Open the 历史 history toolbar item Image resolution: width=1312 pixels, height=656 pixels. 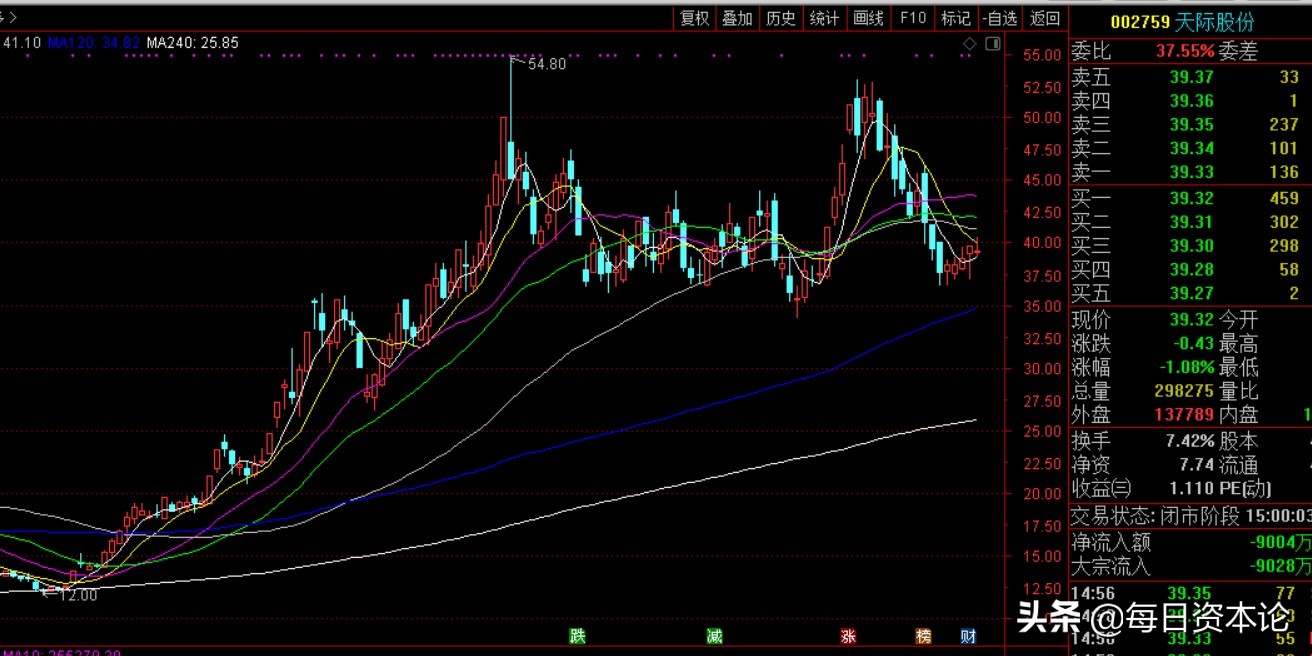point(781,18)
